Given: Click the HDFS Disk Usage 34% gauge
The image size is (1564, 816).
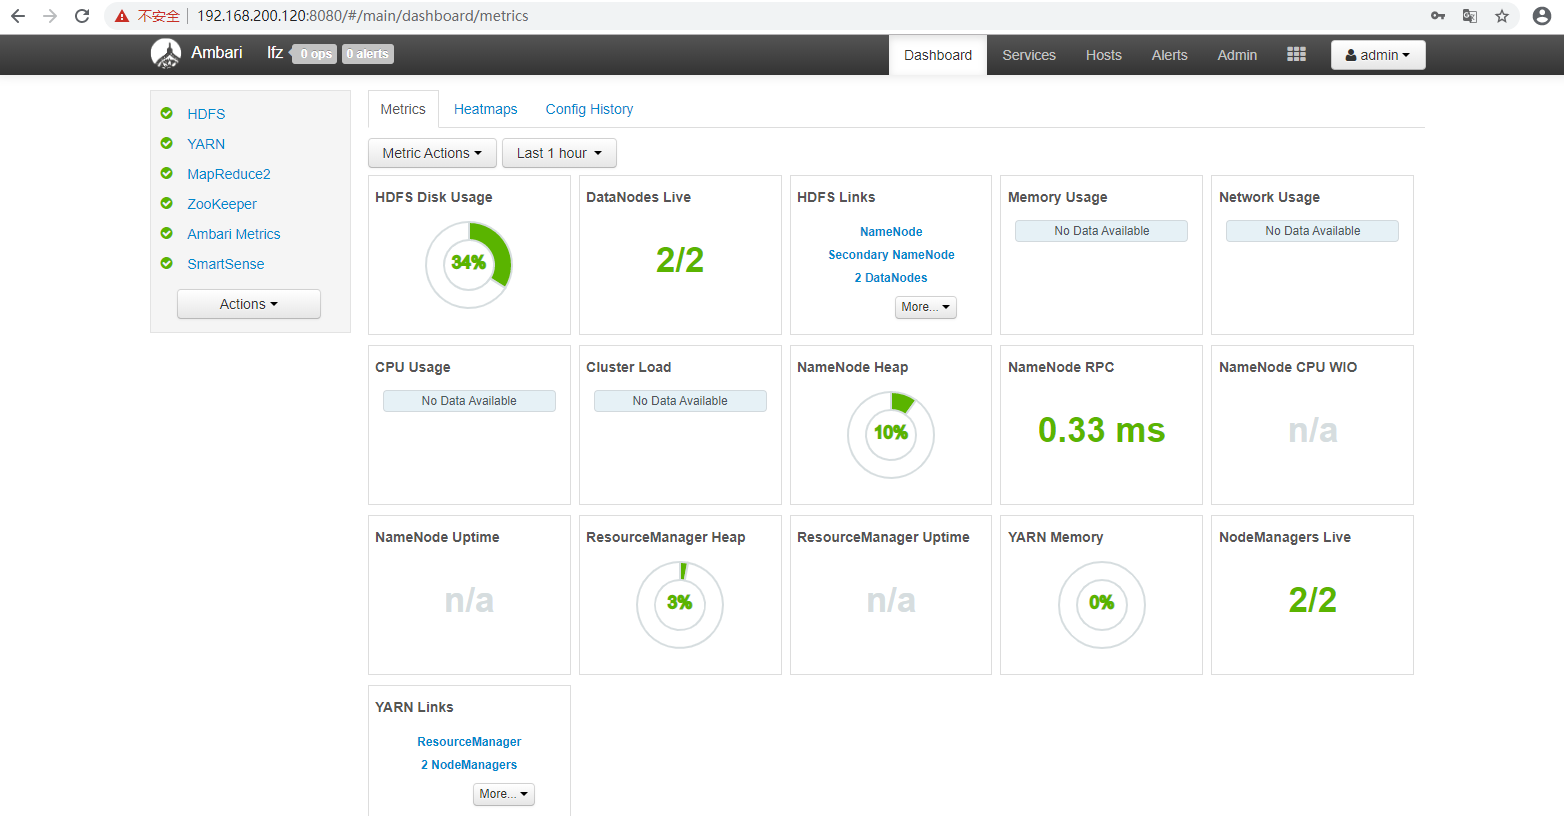Looking at the screenshot, I should pyautogui.click(x=469, y=264).
